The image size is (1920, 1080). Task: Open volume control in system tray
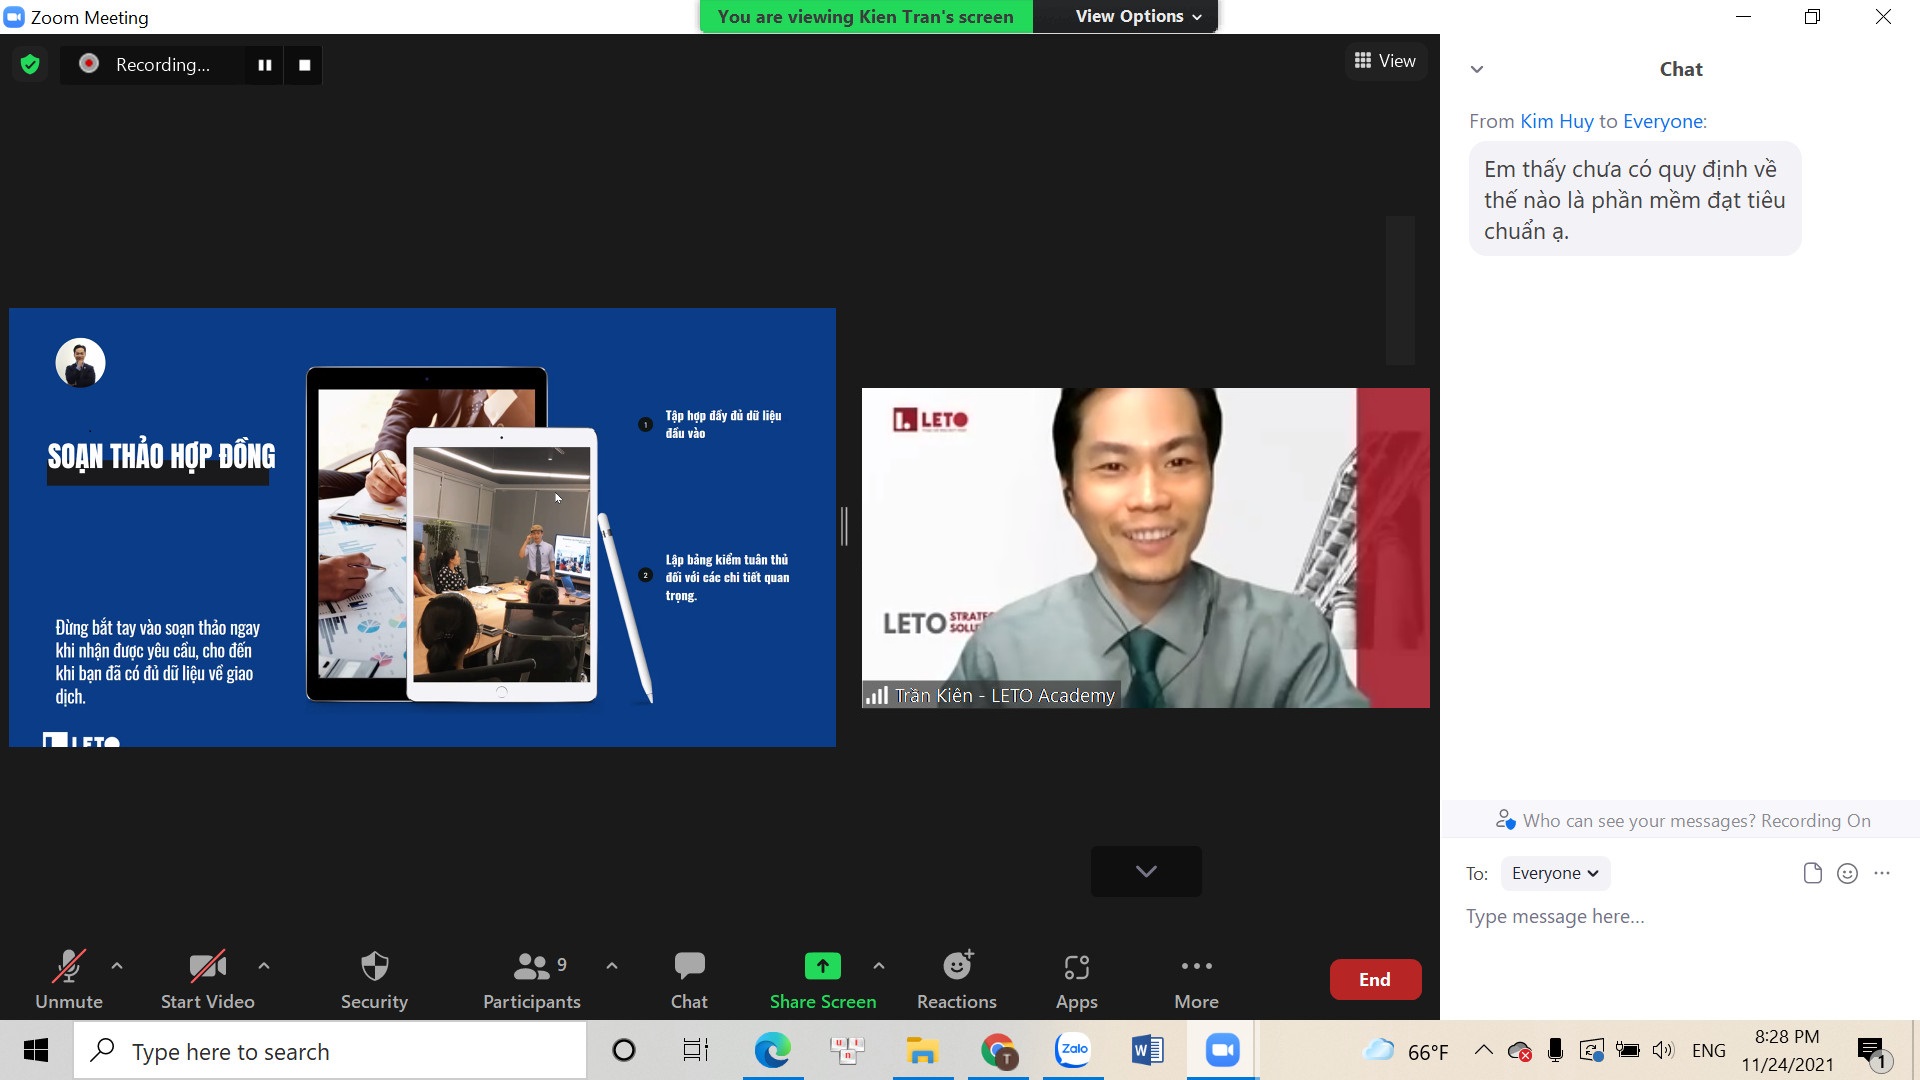tap(1663, 1050)
